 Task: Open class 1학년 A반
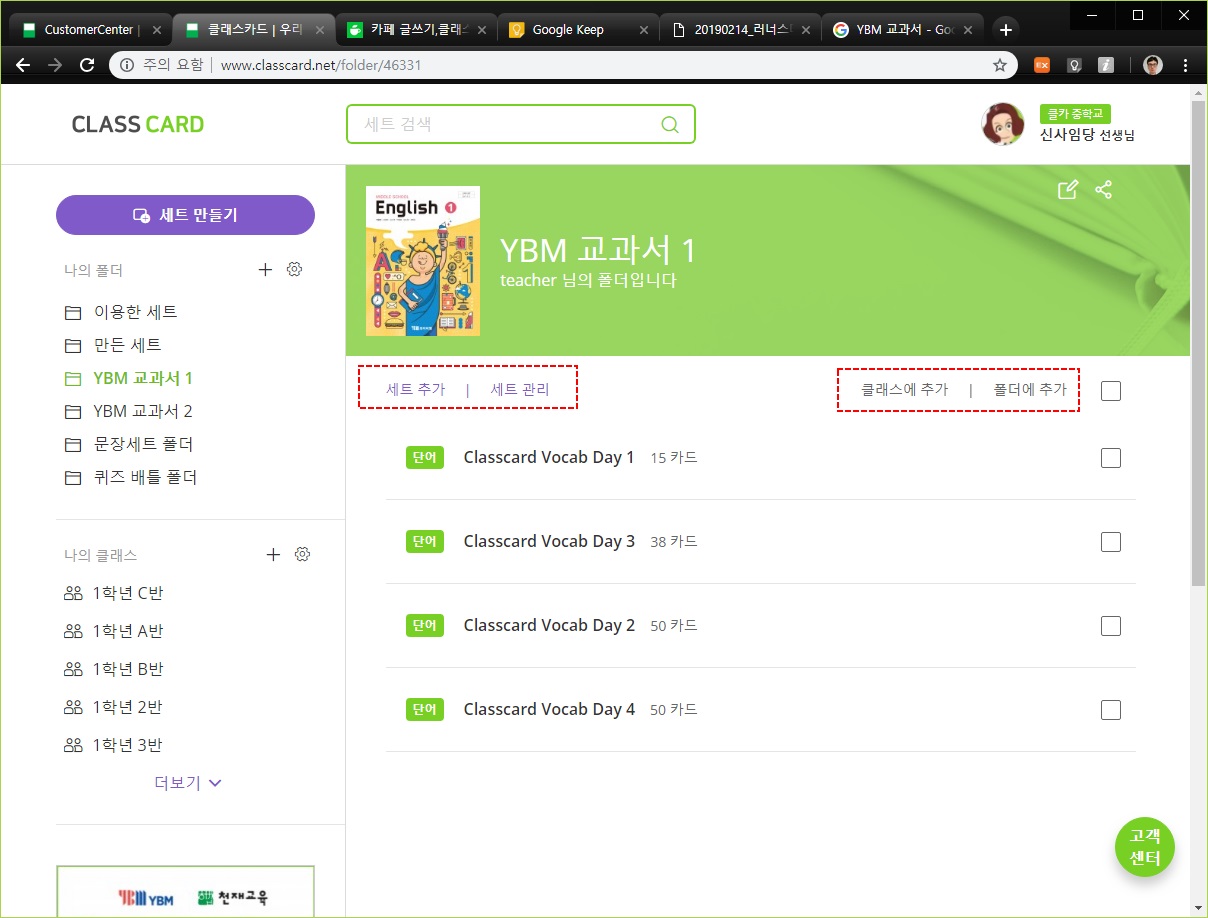tap(114, 631)
